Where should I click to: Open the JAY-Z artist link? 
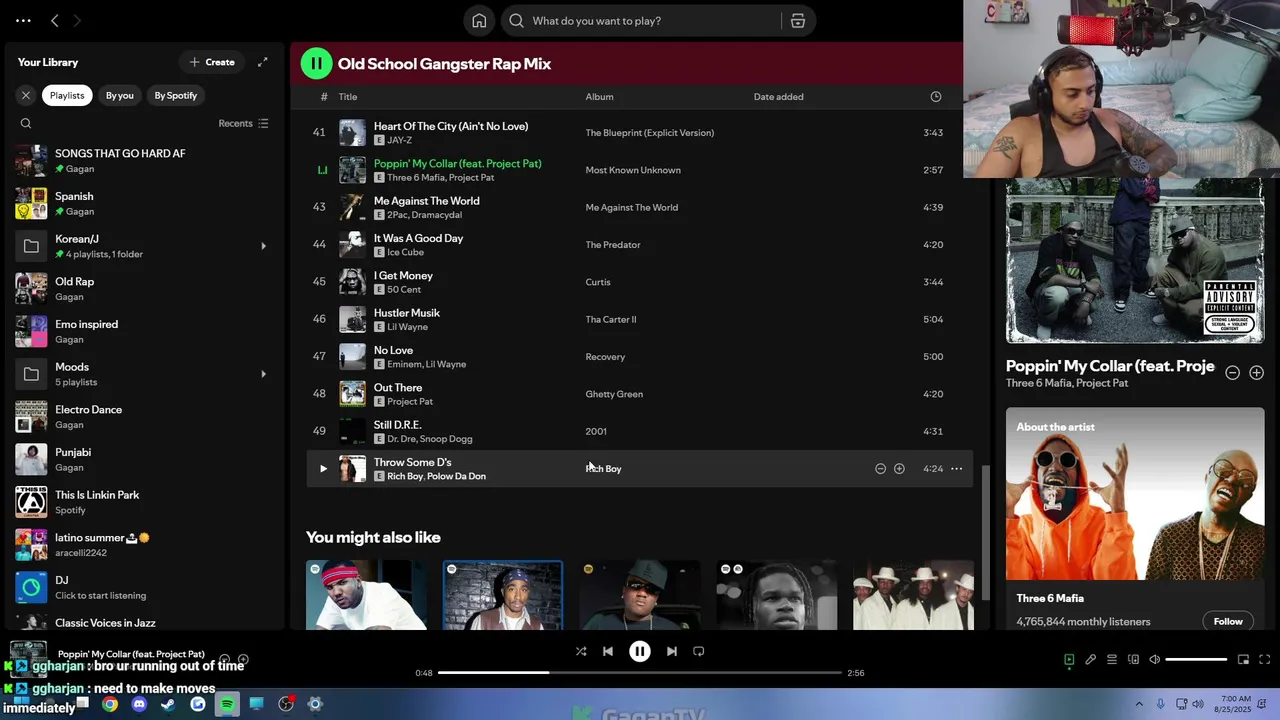click(x=399, y=141)
